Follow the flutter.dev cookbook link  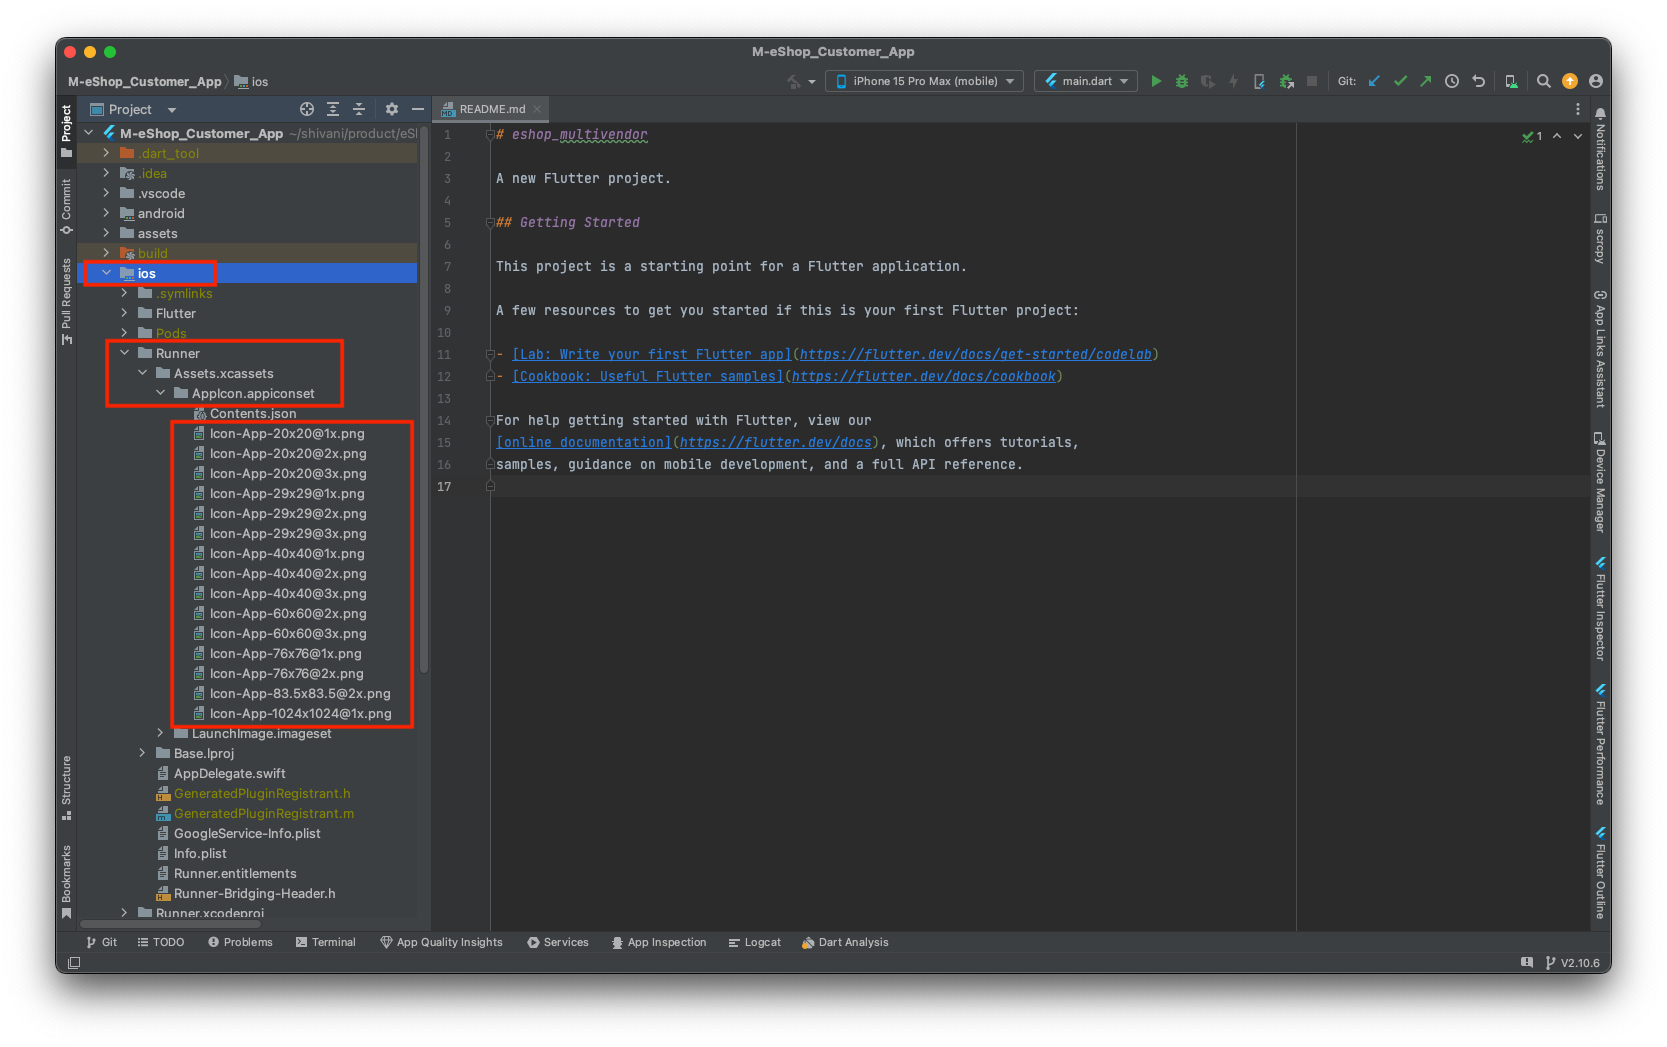click(924, 376)
